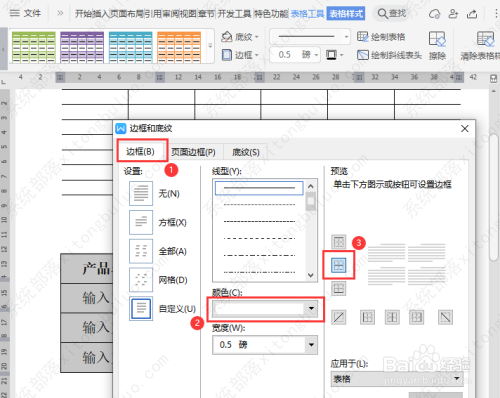Click the share document icon
This screenshot has height=398, width=500.
(472, 14)
